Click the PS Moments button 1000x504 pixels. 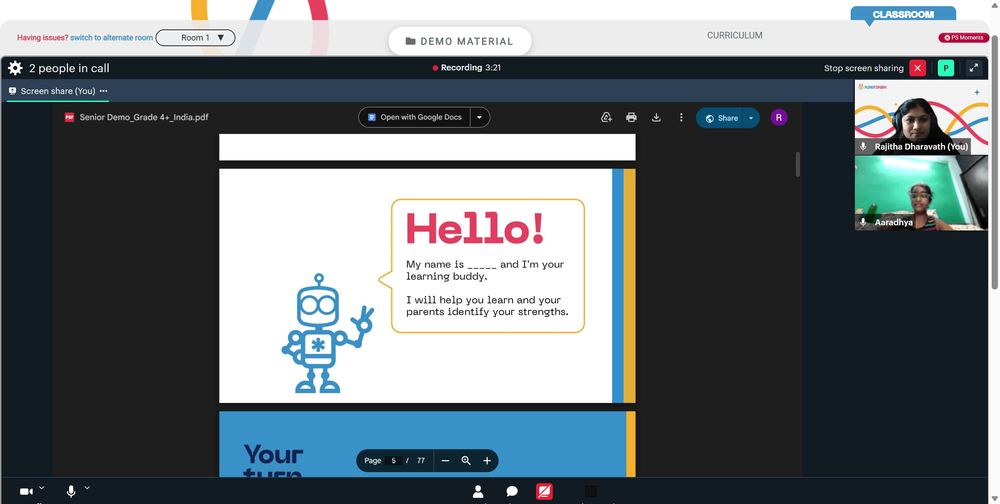pyautogui.click(x=964, y=38)
